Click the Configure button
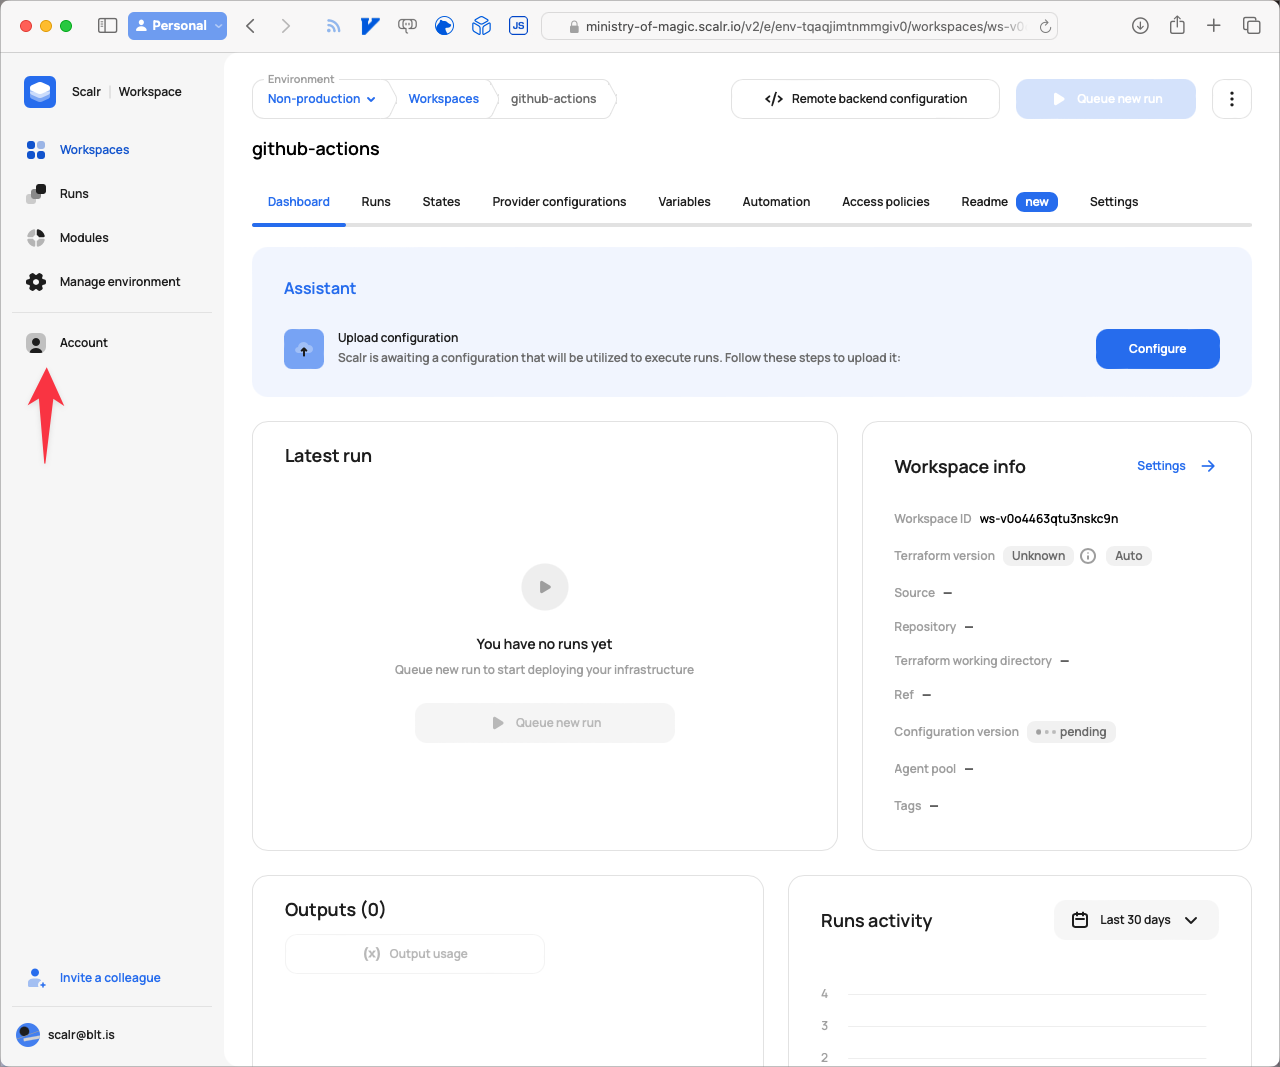This screenshot has width=1280, height=1067. click(1158, 349)
